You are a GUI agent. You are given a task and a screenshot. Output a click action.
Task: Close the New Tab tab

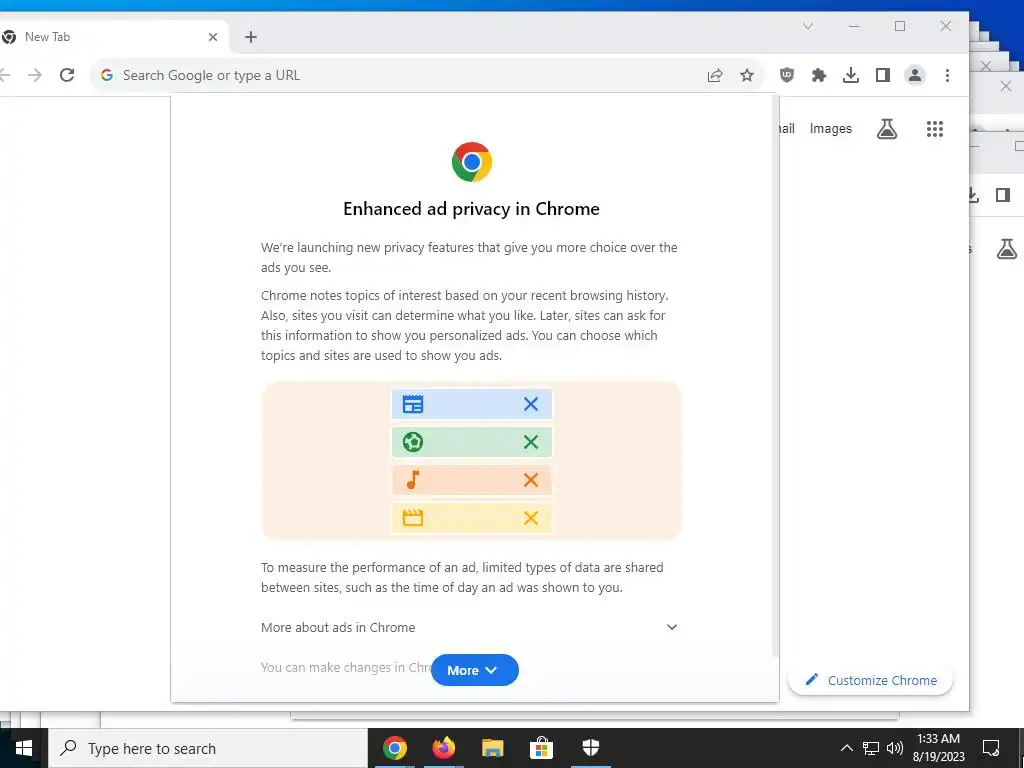[213, 37]
